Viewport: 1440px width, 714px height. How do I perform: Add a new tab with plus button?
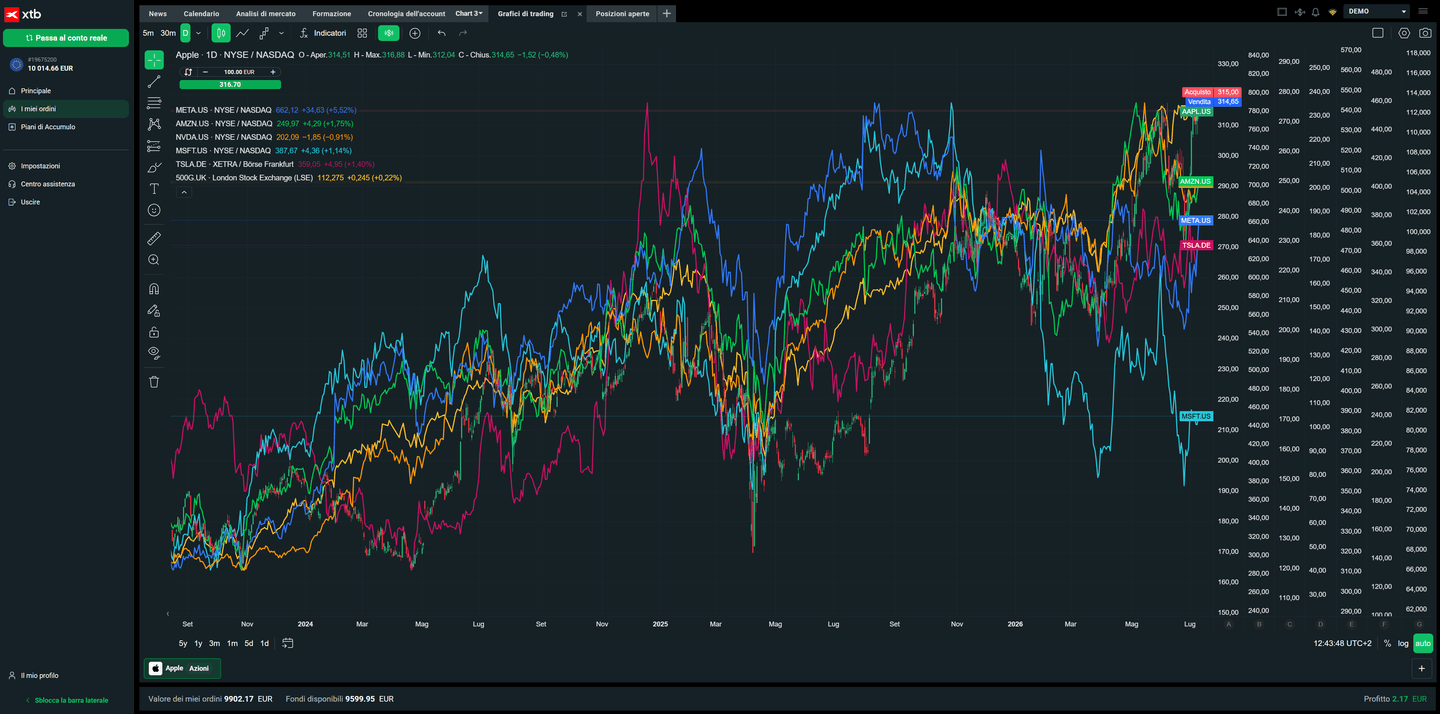(x=667, y=14)
